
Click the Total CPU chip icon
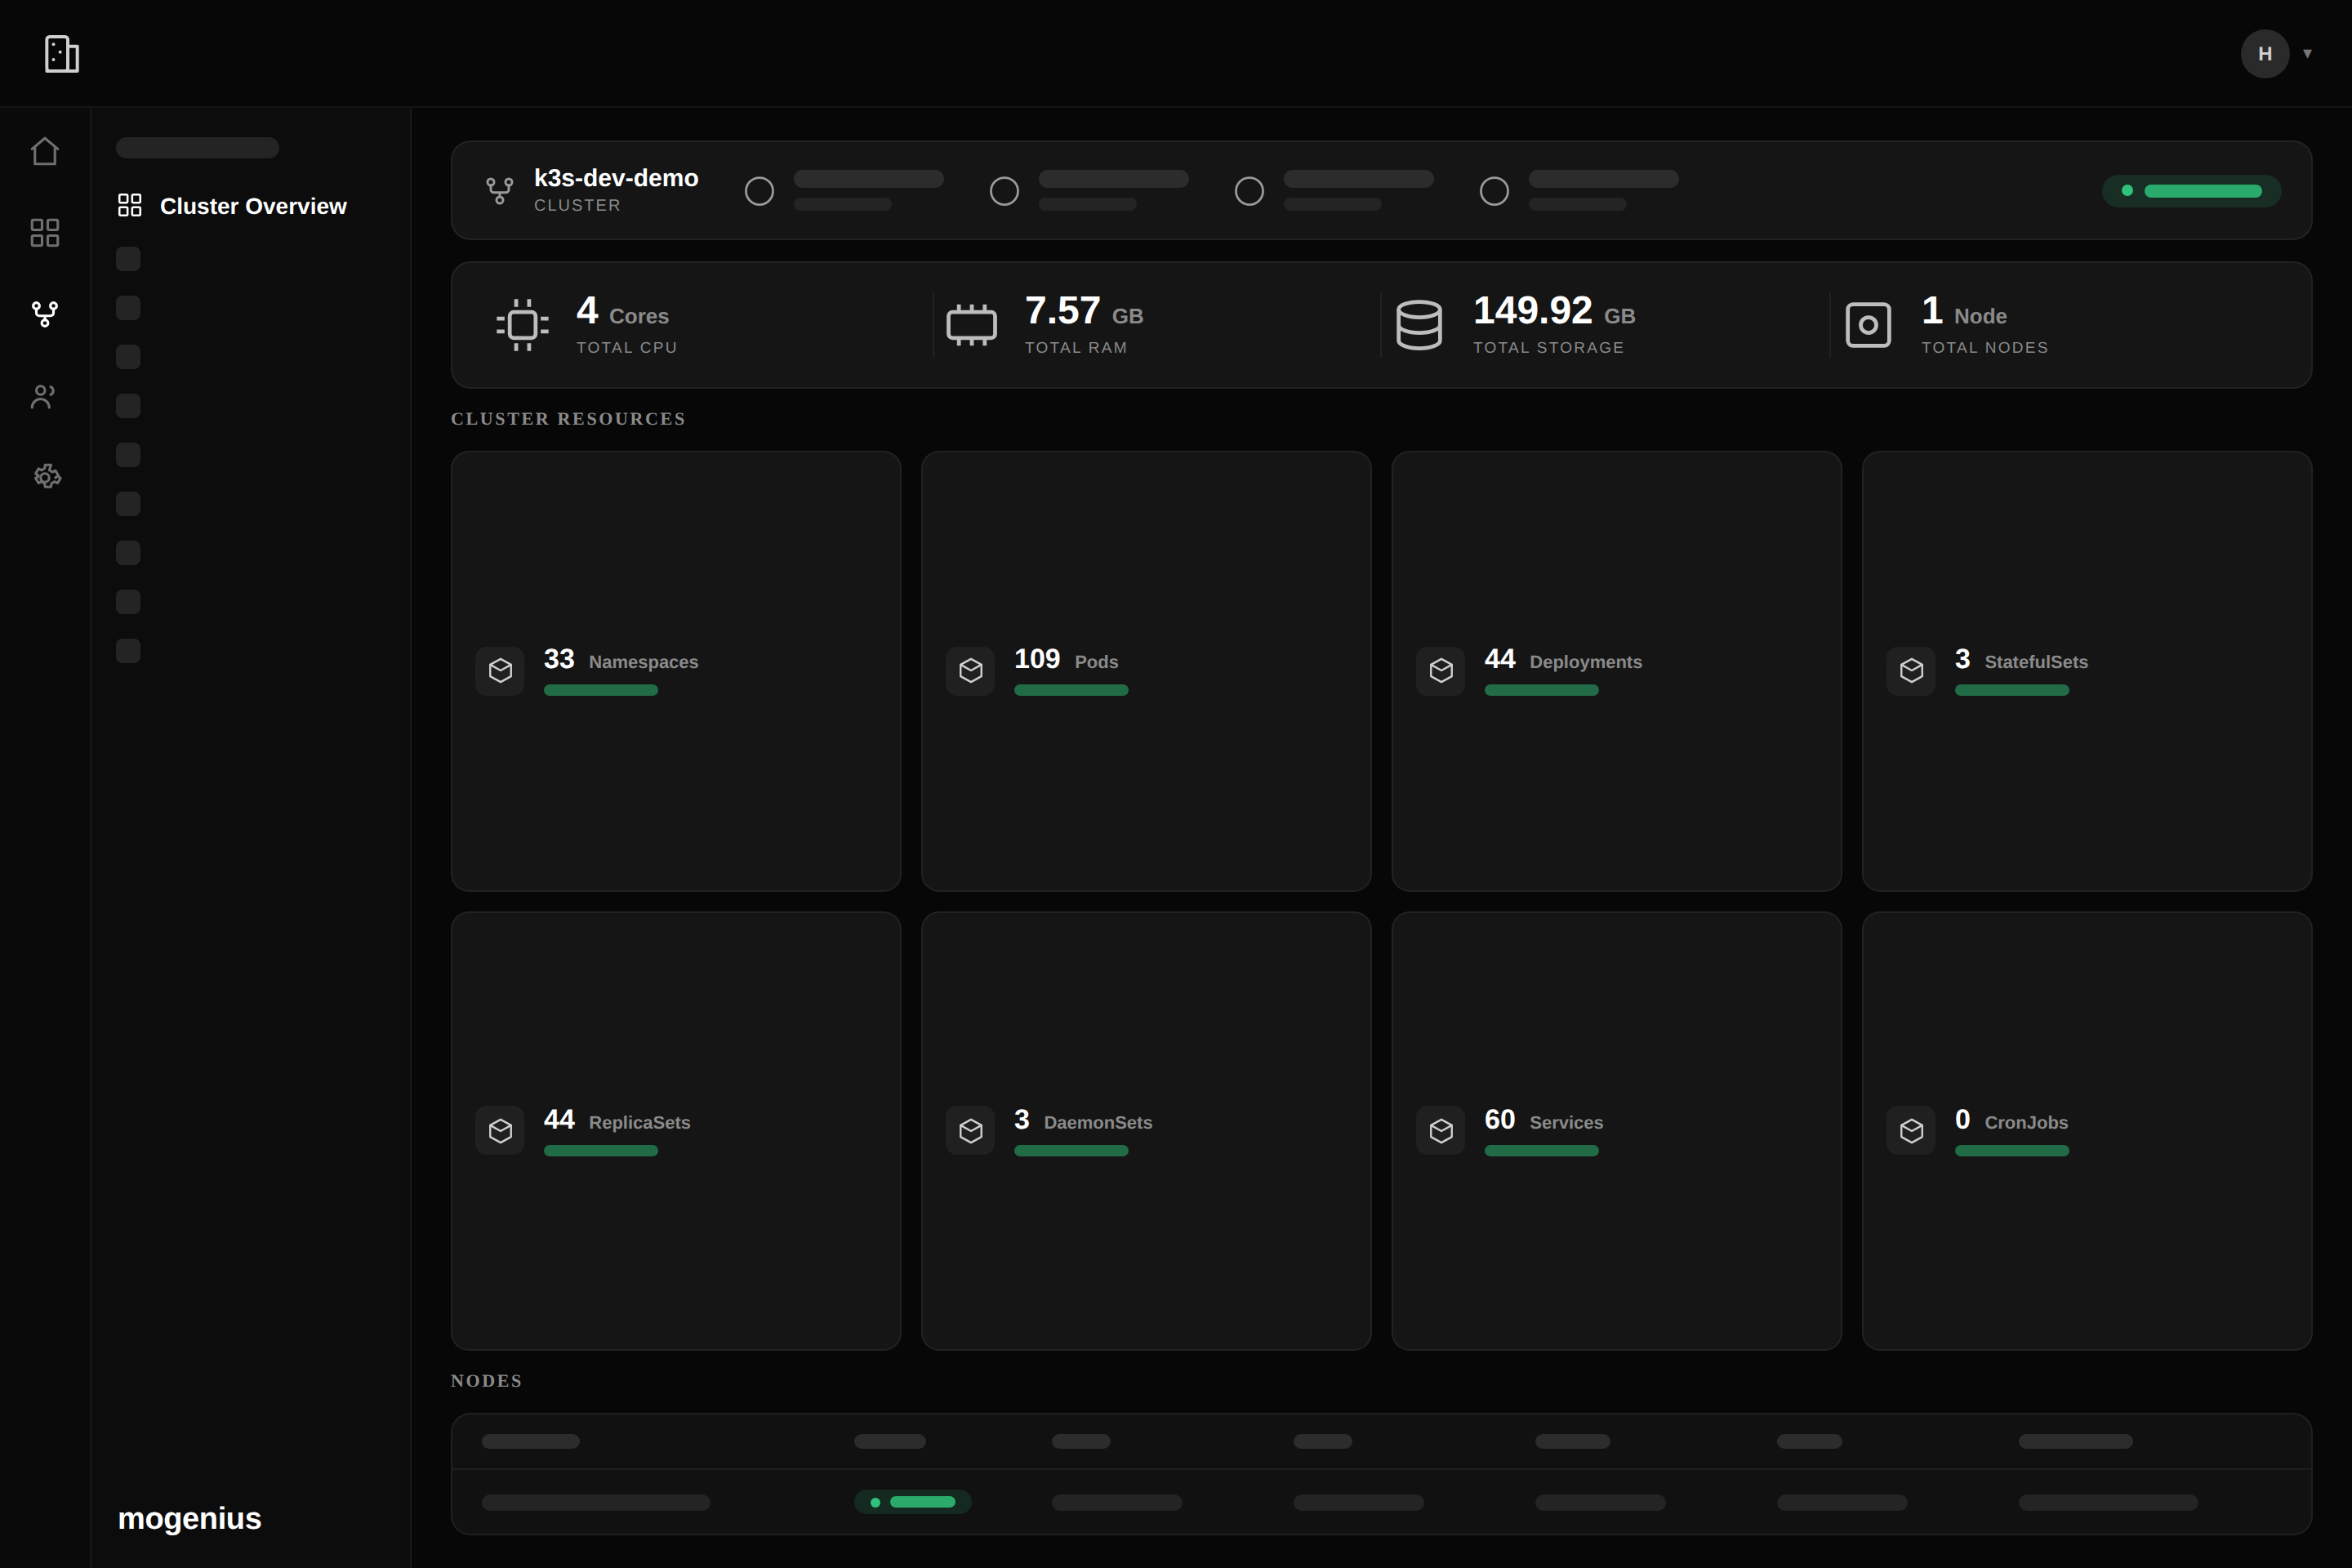[x=522, y=325]
